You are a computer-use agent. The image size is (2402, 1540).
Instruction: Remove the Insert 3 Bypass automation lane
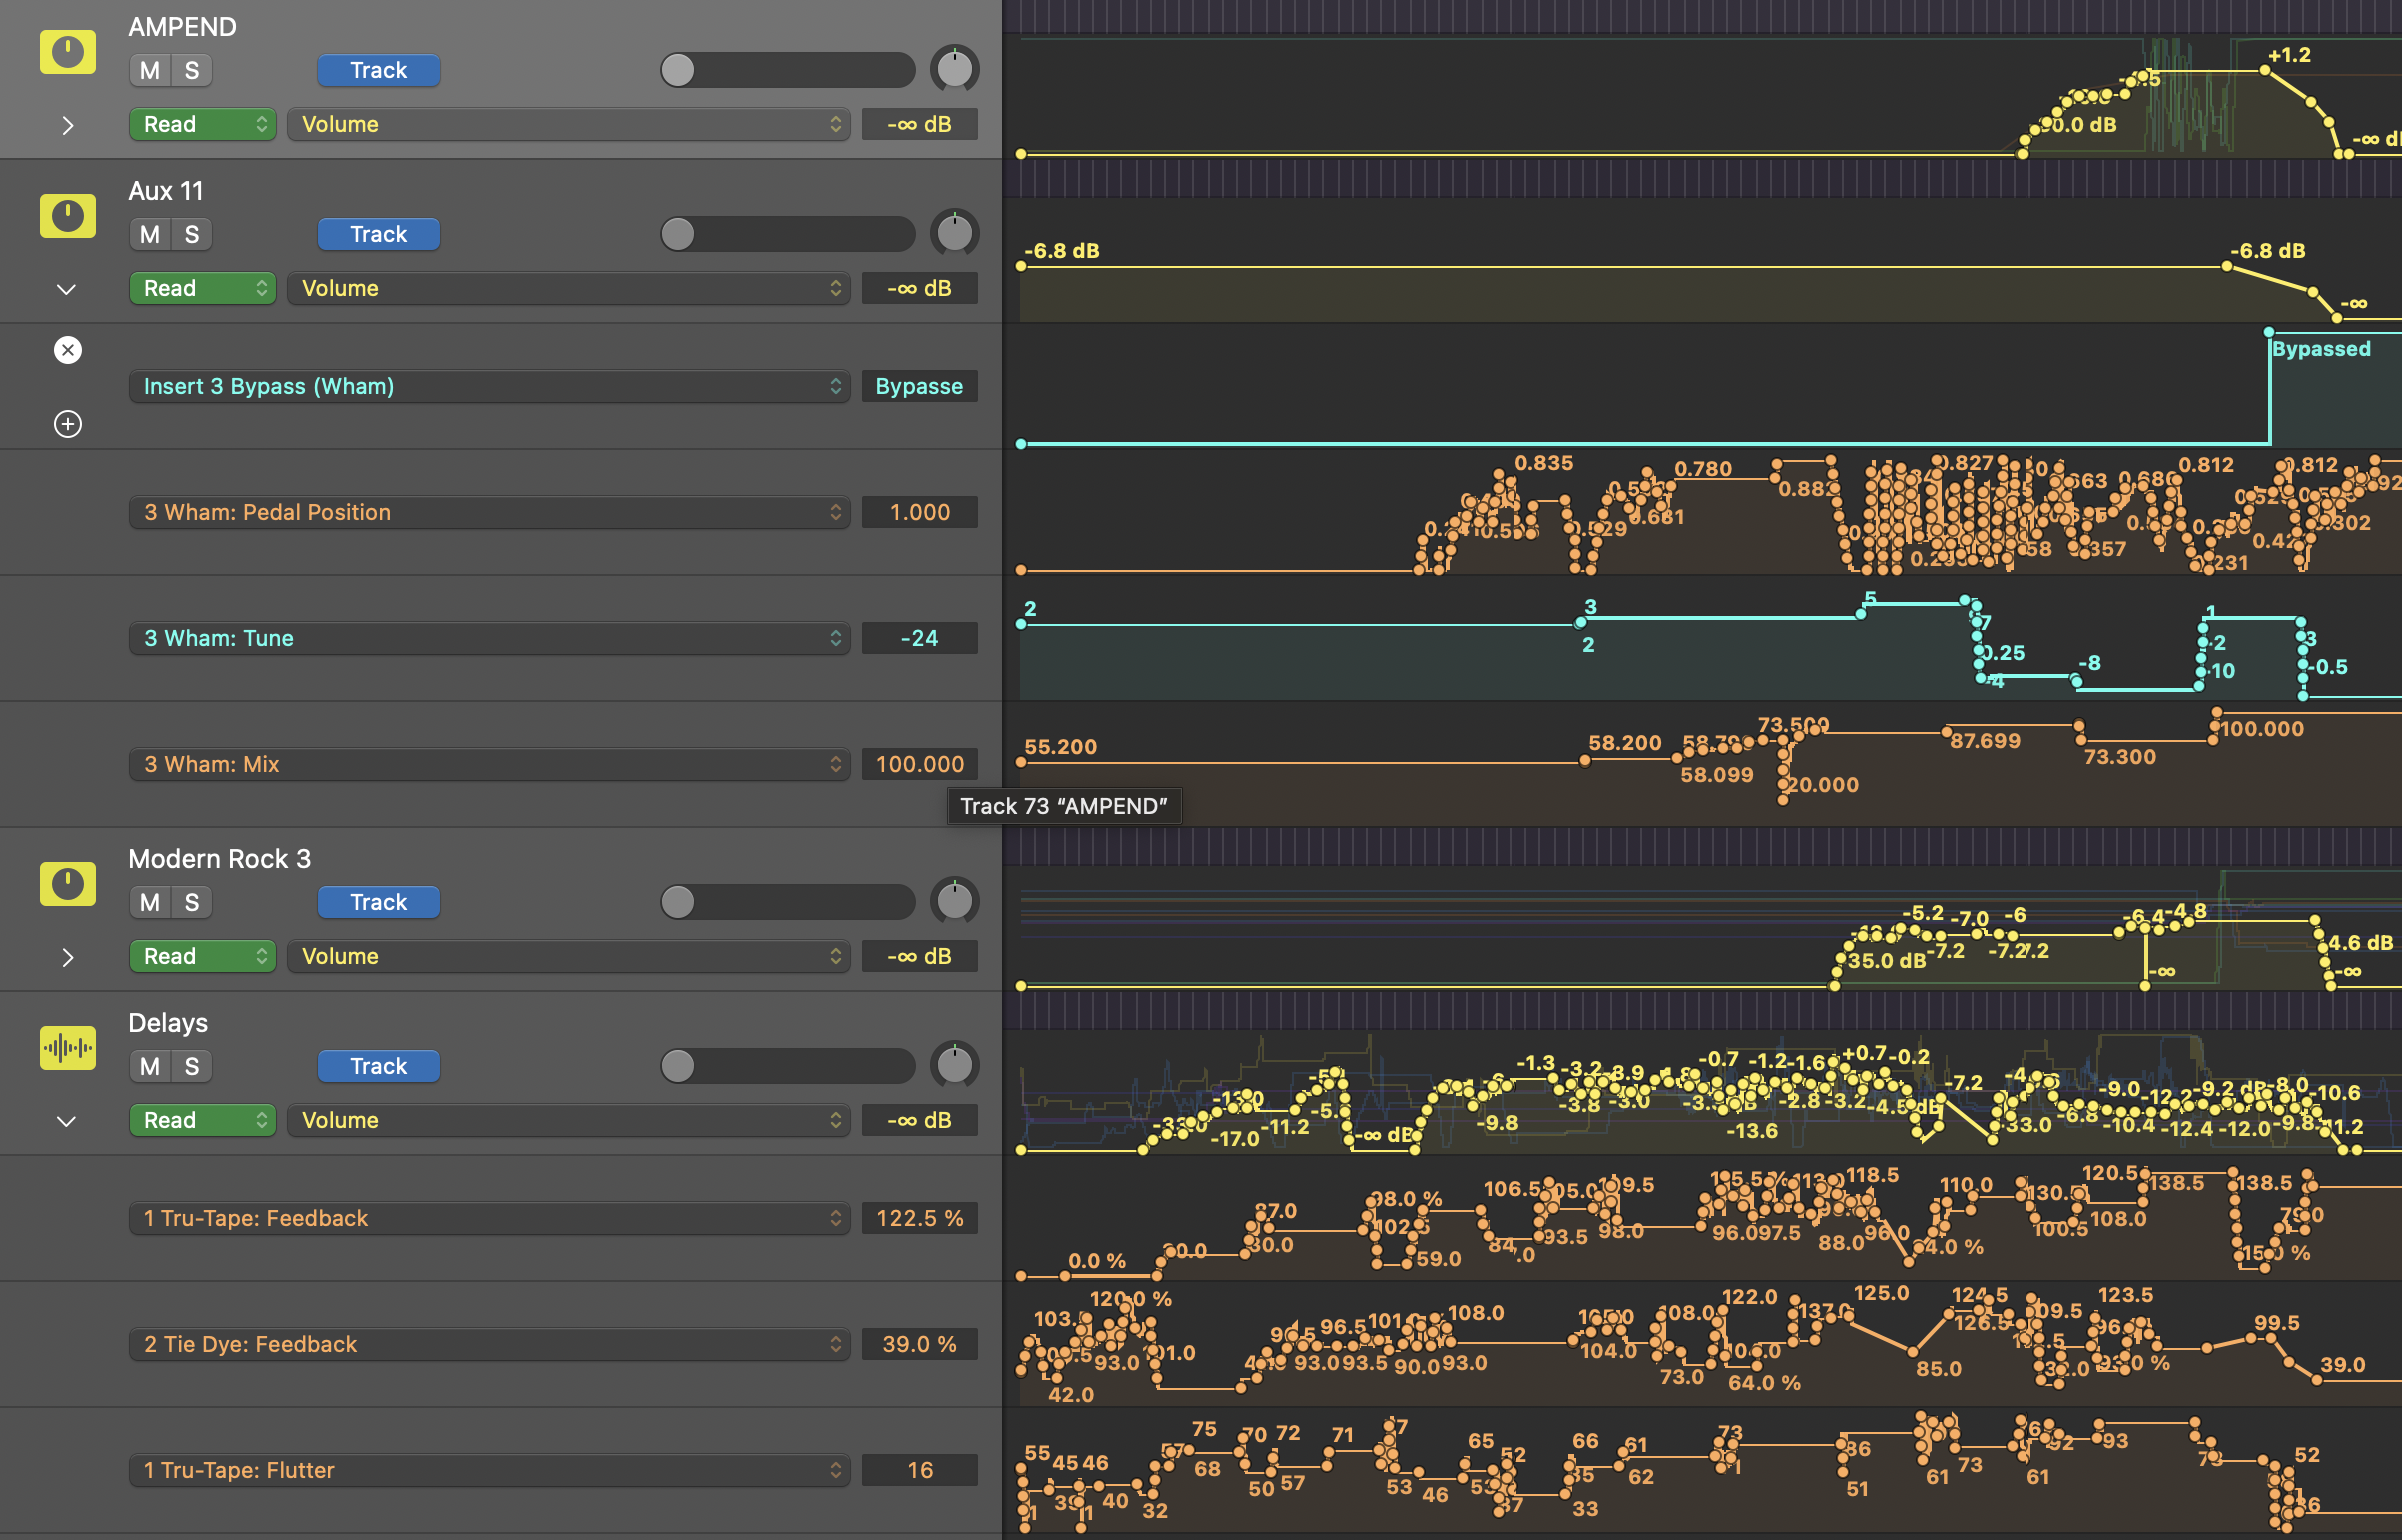(x=67, y=350)
